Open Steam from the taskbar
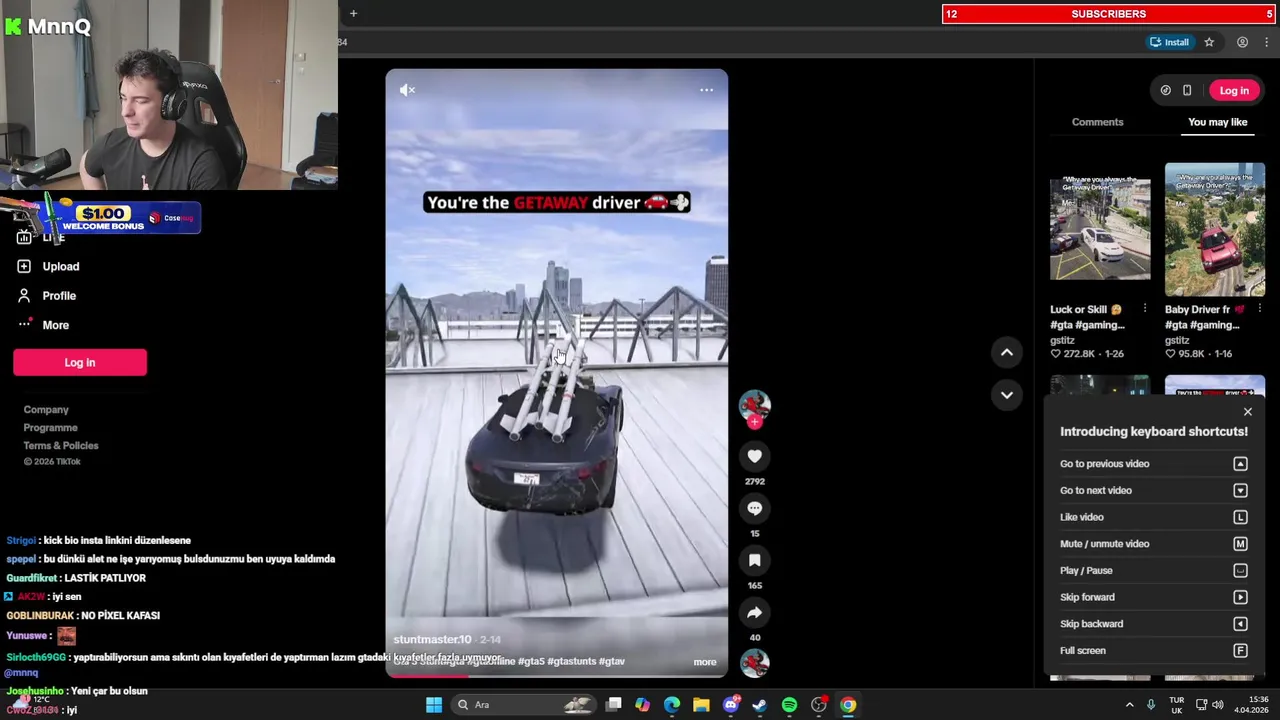This screenshot has width=1280, height=720. [760, 705]
